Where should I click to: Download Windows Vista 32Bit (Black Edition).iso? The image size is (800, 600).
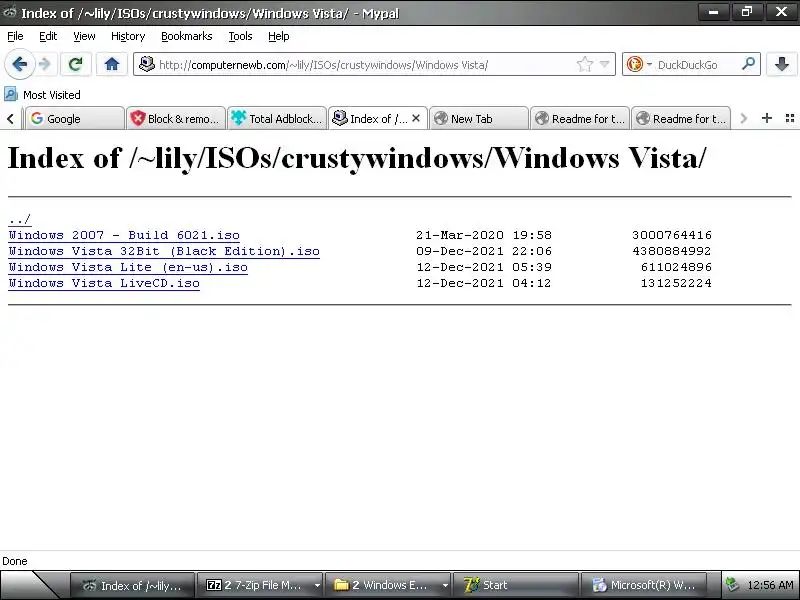[x=164, y=251]
